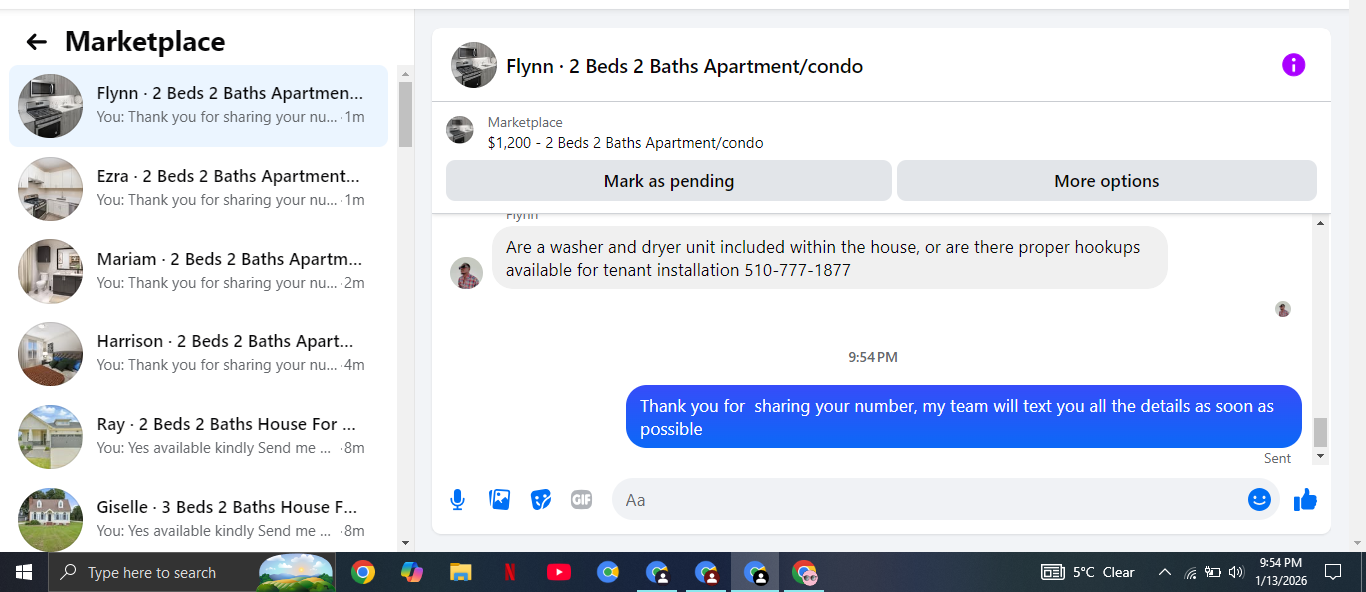Open the GIF picker icon
Screen dimensions: 1366x592
(582, 499)
